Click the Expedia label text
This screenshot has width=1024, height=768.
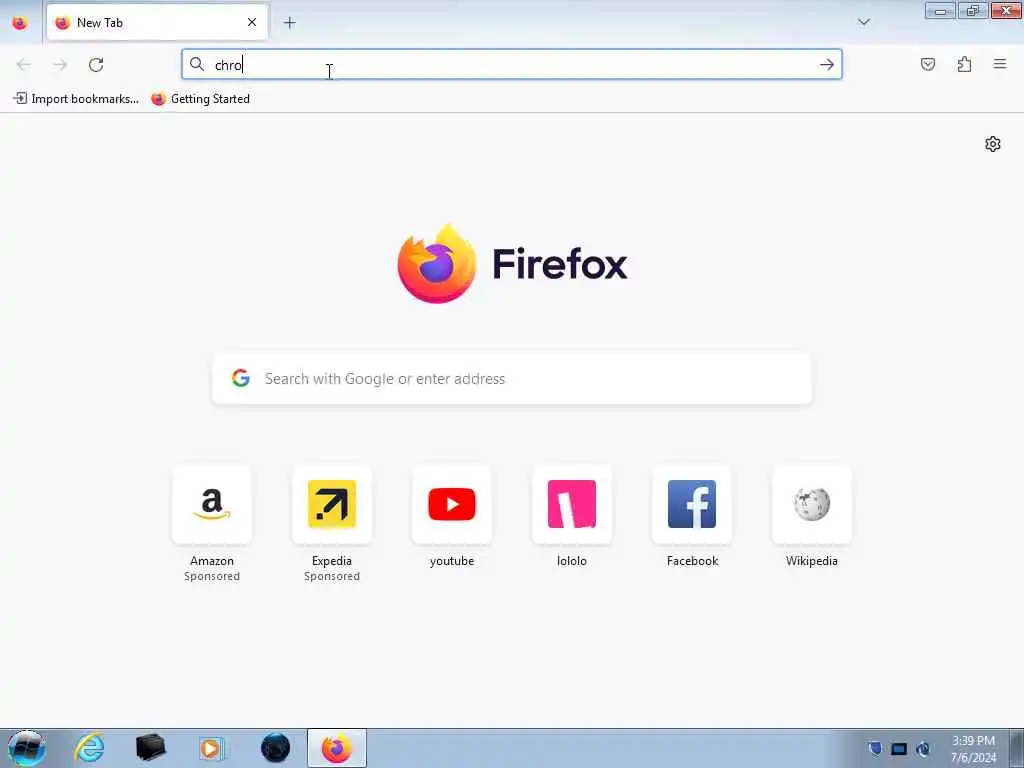[332, 561]
